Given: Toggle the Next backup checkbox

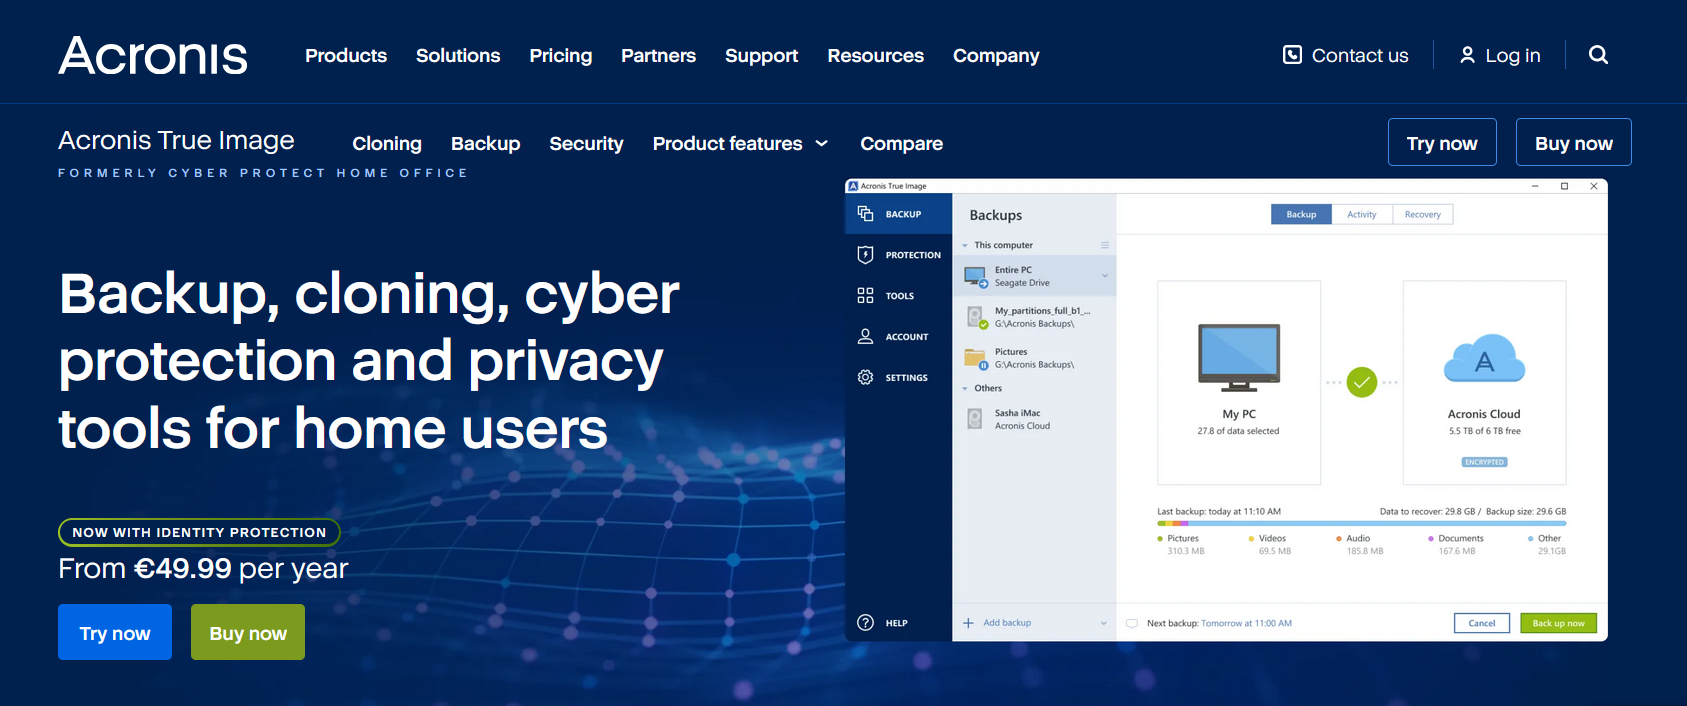Looking at the screenshot, I should click(1132, 623).
